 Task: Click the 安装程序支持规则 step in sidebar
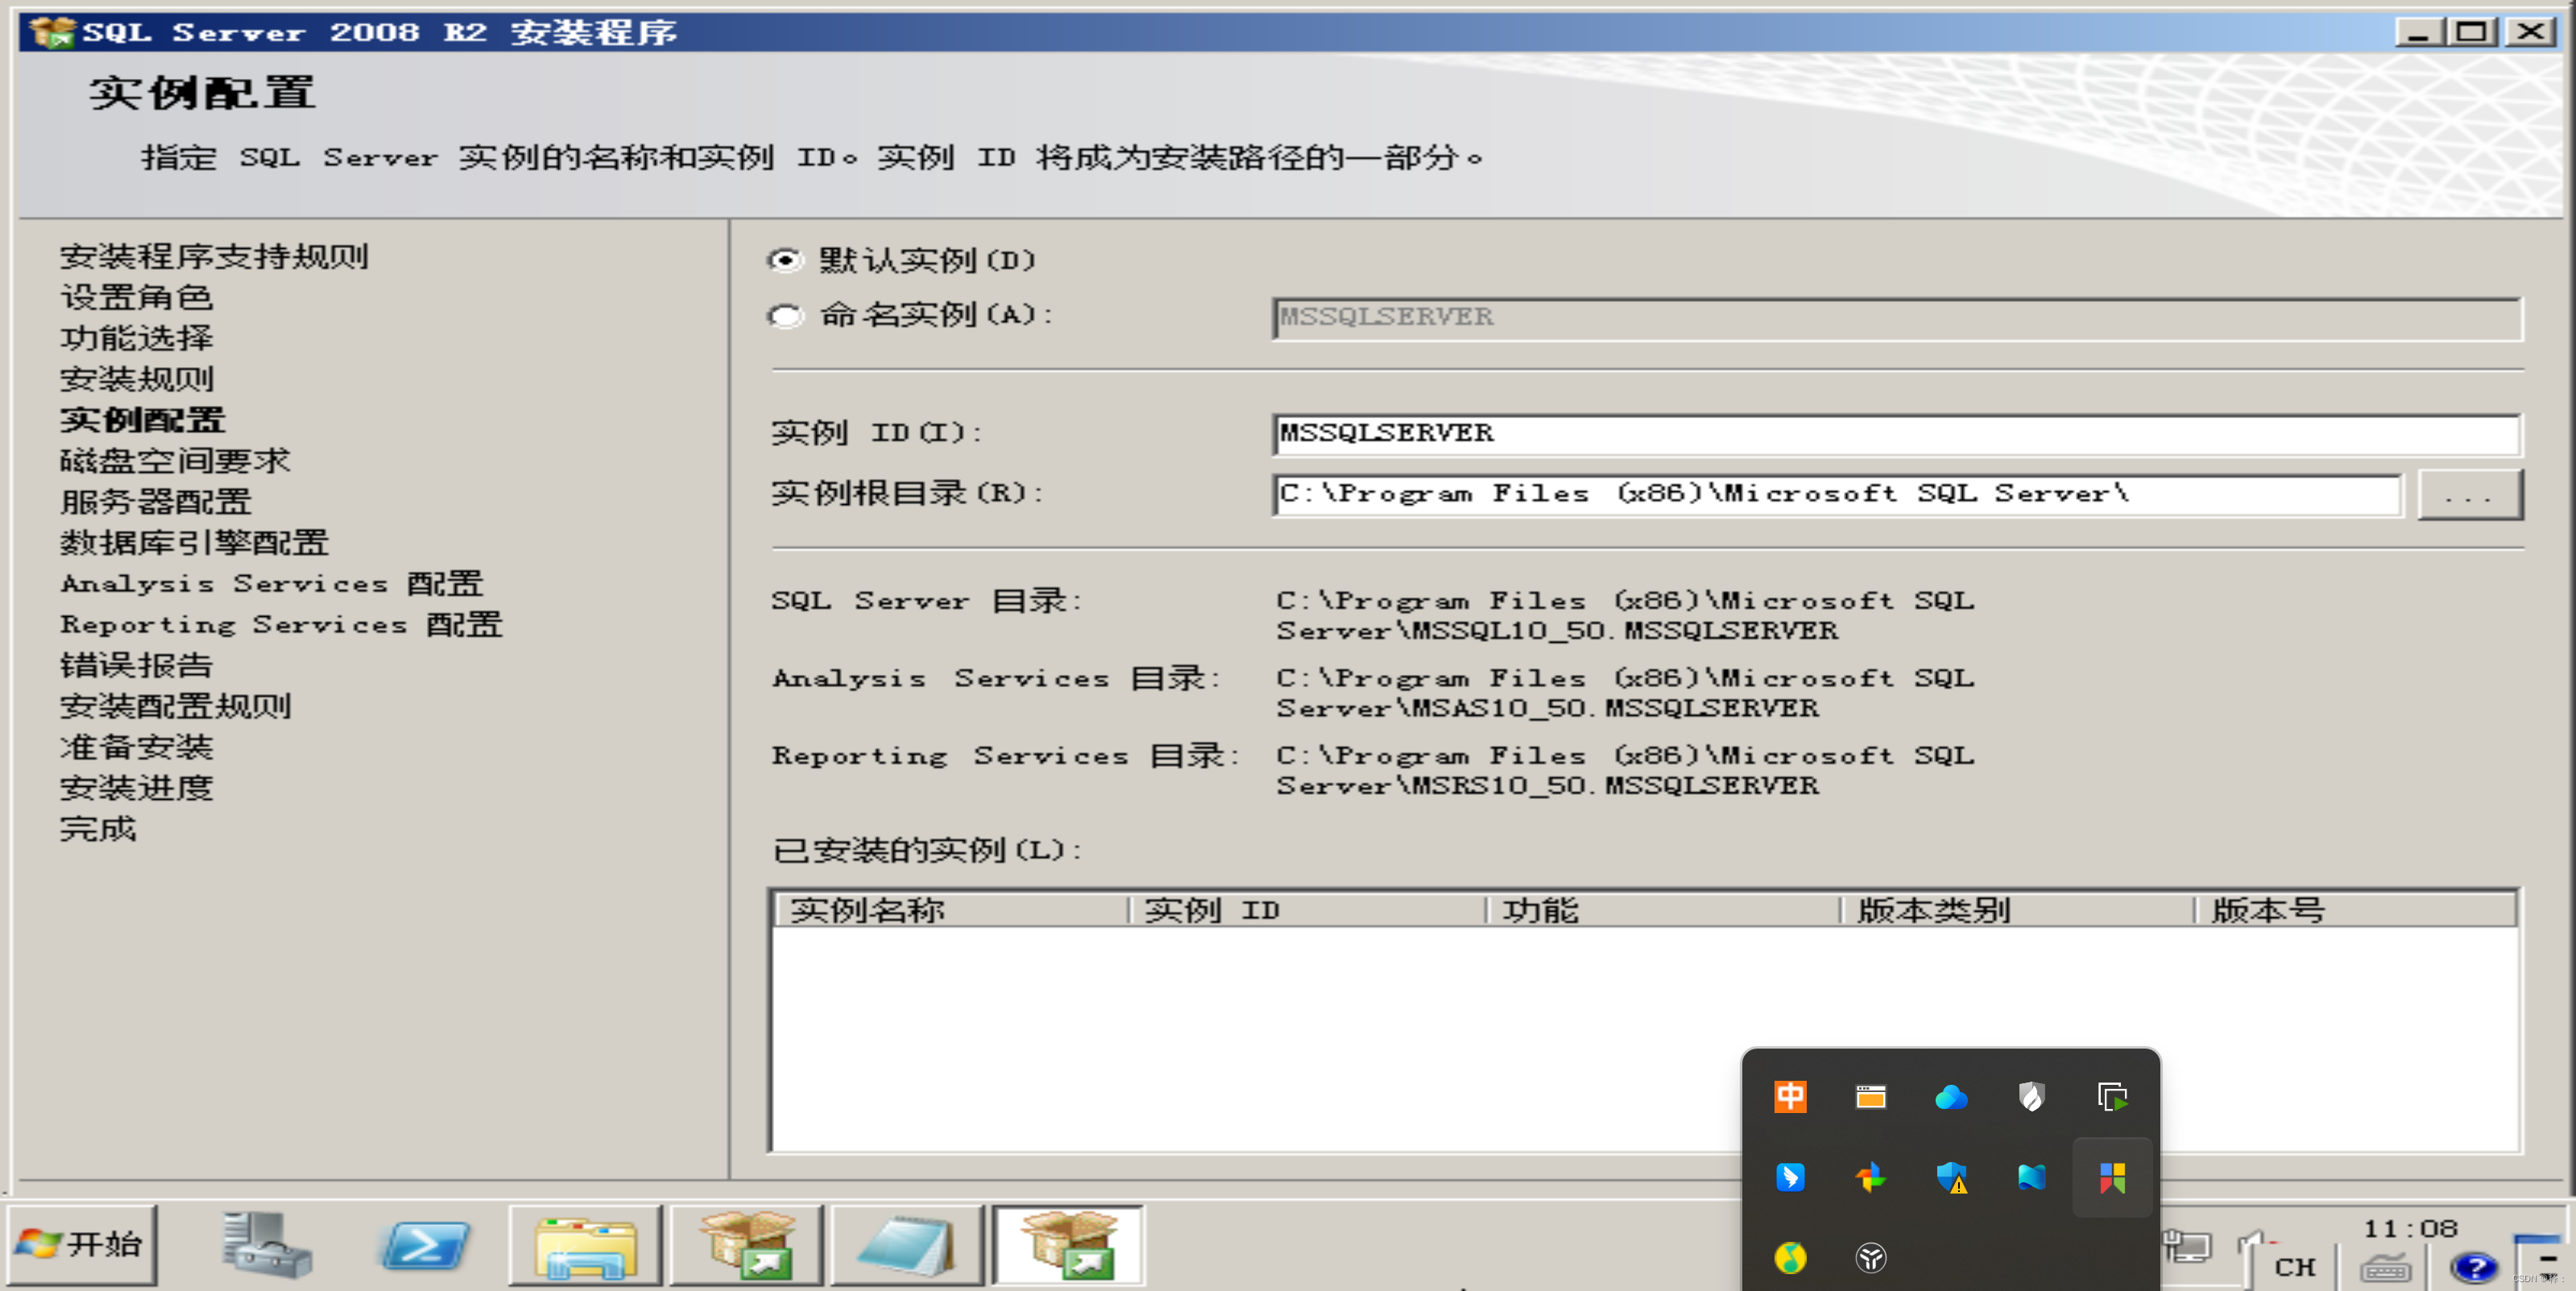214,256
